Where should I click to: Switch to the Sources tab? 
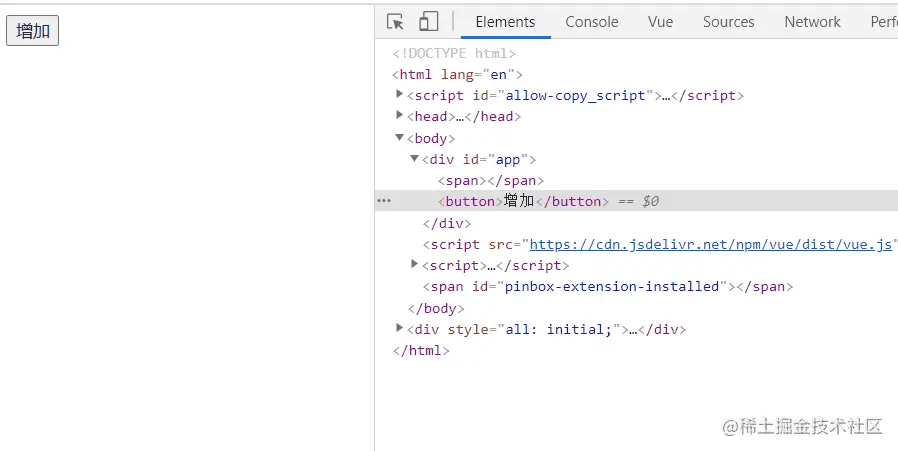point(728,22)
